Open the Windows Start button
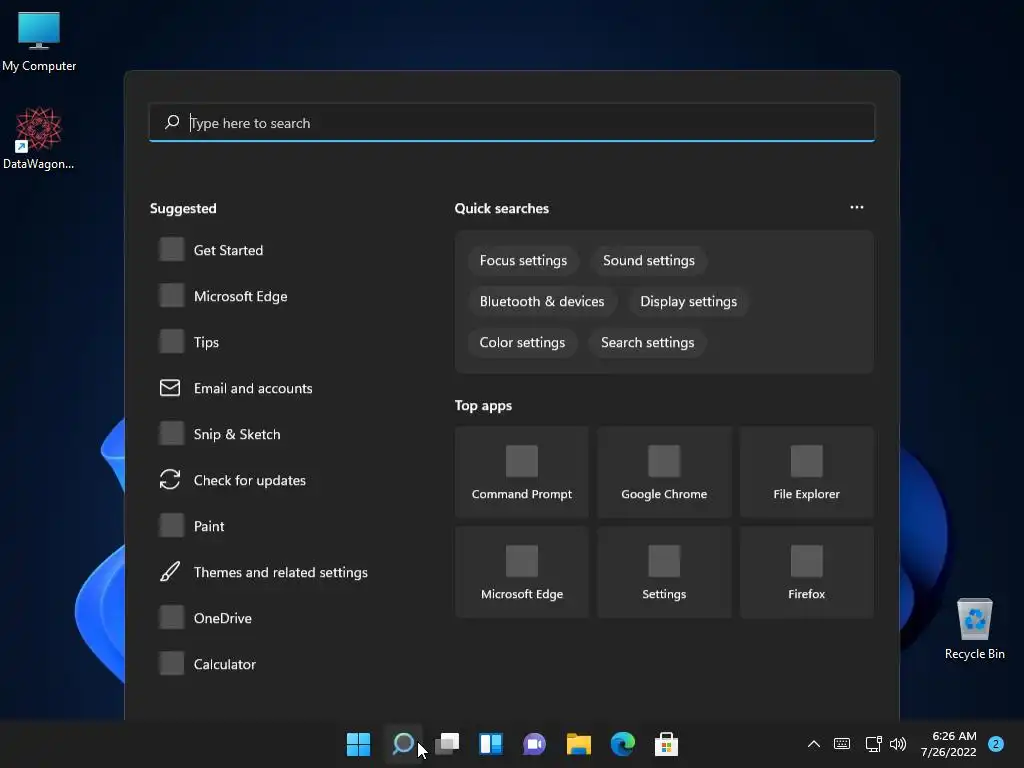The image size is (1024, 768). click(358, 744)
